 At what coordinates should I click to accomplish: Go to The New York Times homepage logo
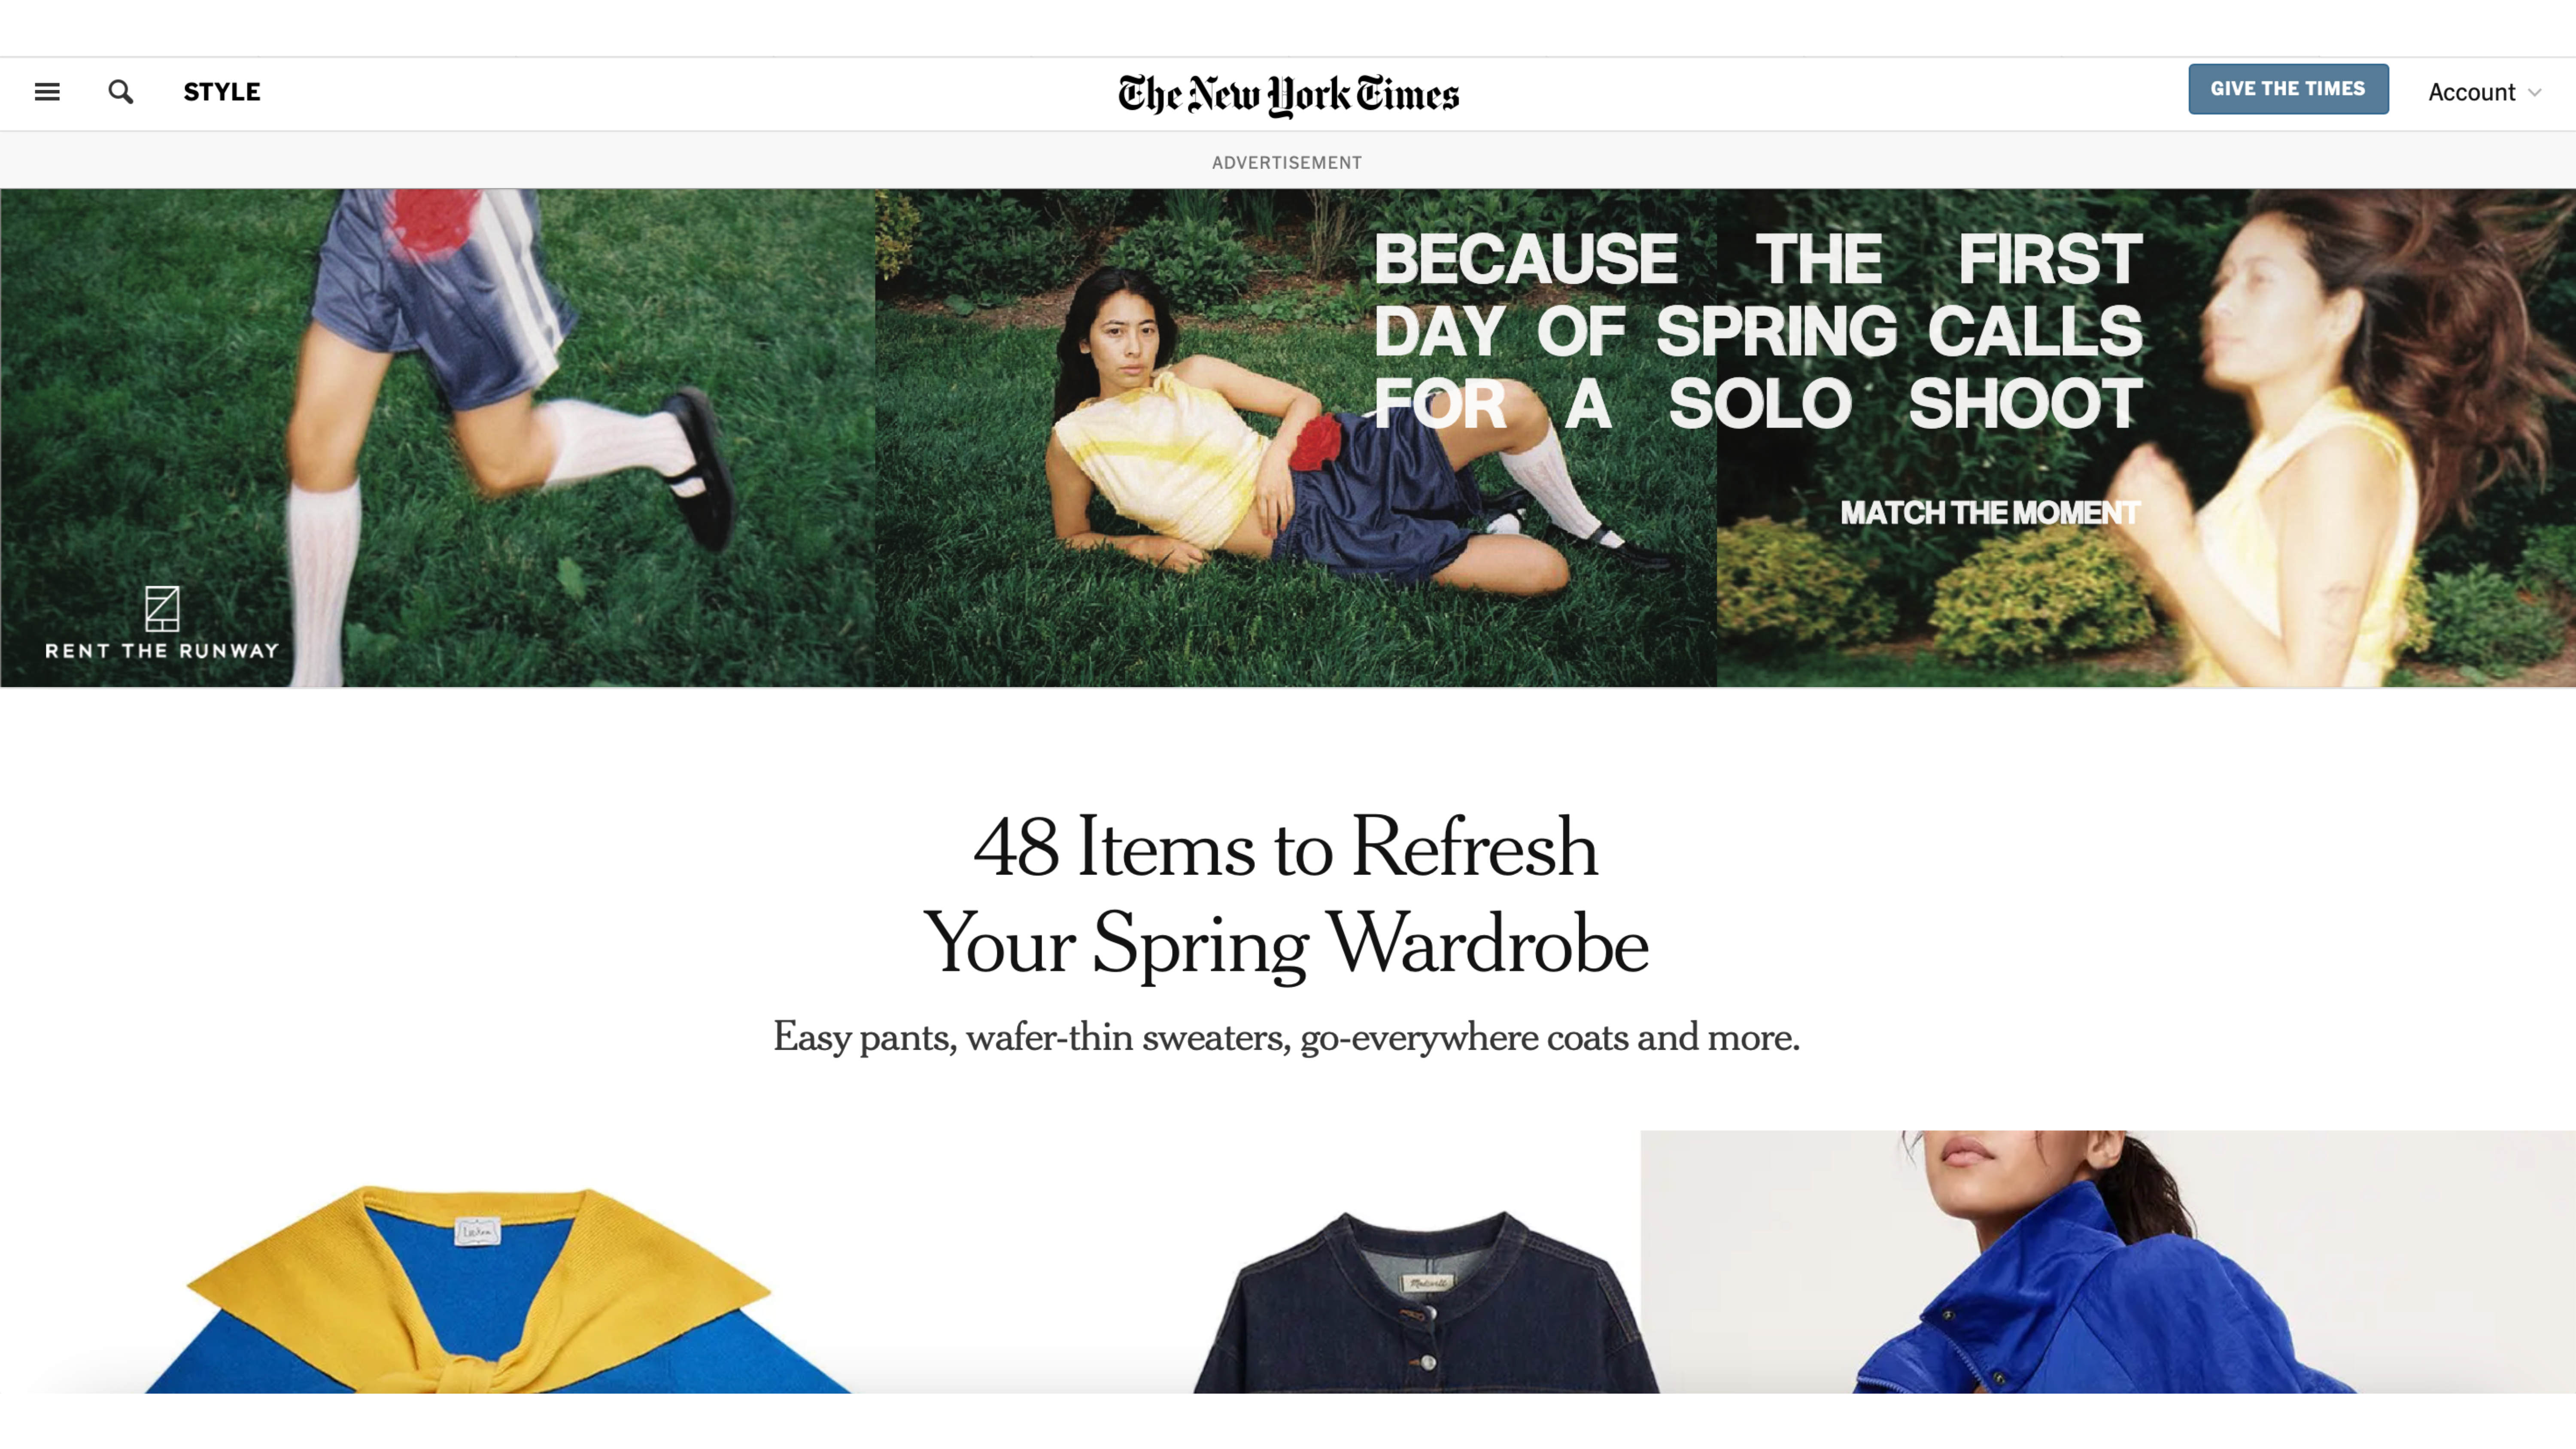click(1288, 94)
